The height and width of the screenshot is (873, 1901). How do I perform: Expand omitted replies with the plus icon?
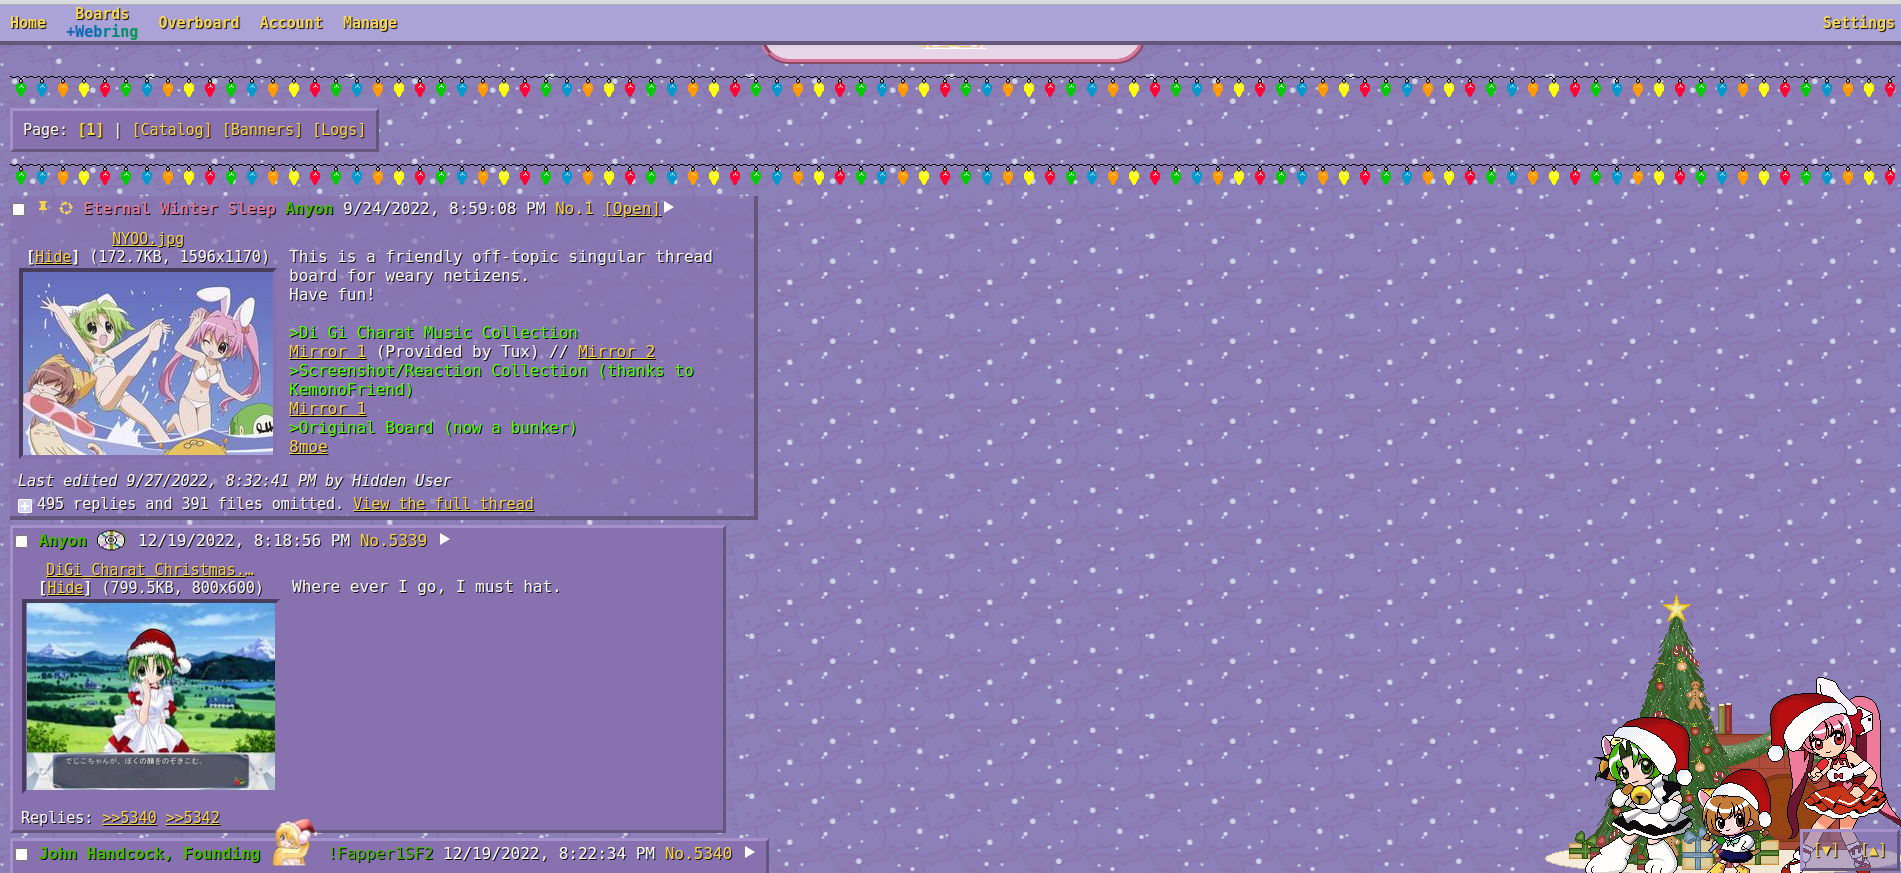[x=25, y=505]
